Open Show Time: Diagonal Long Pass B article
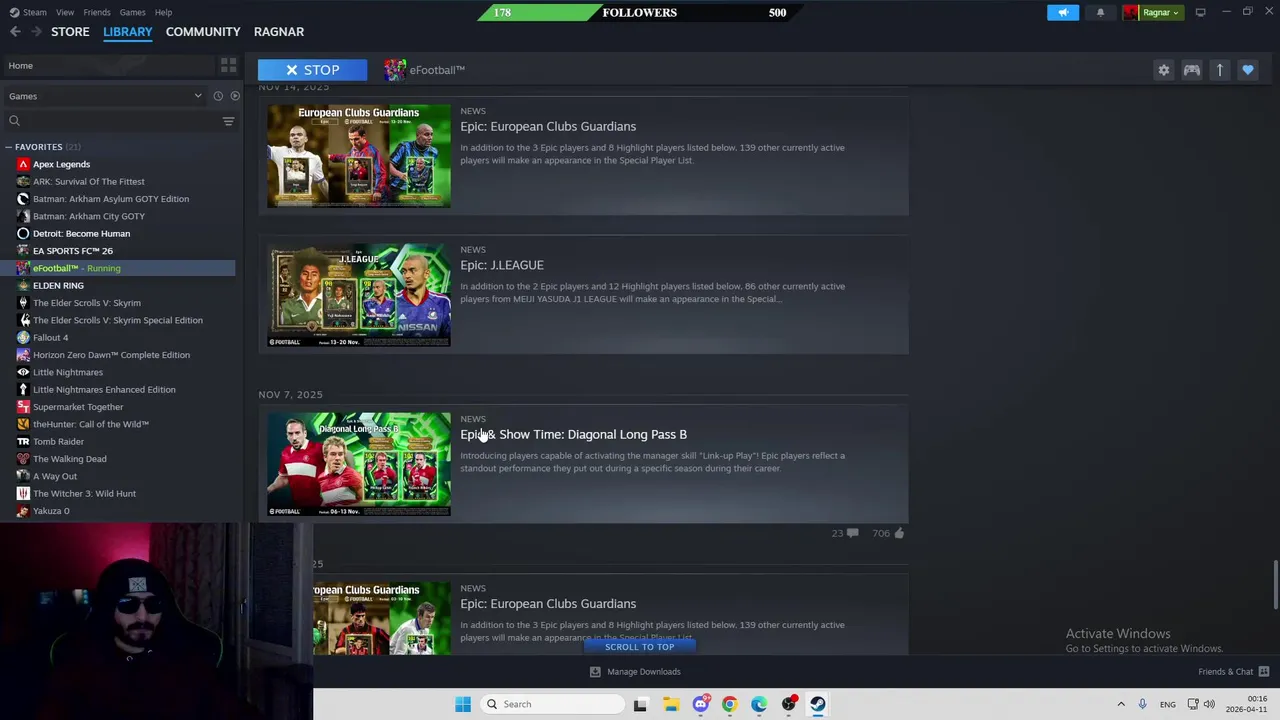 pos(573,435)
